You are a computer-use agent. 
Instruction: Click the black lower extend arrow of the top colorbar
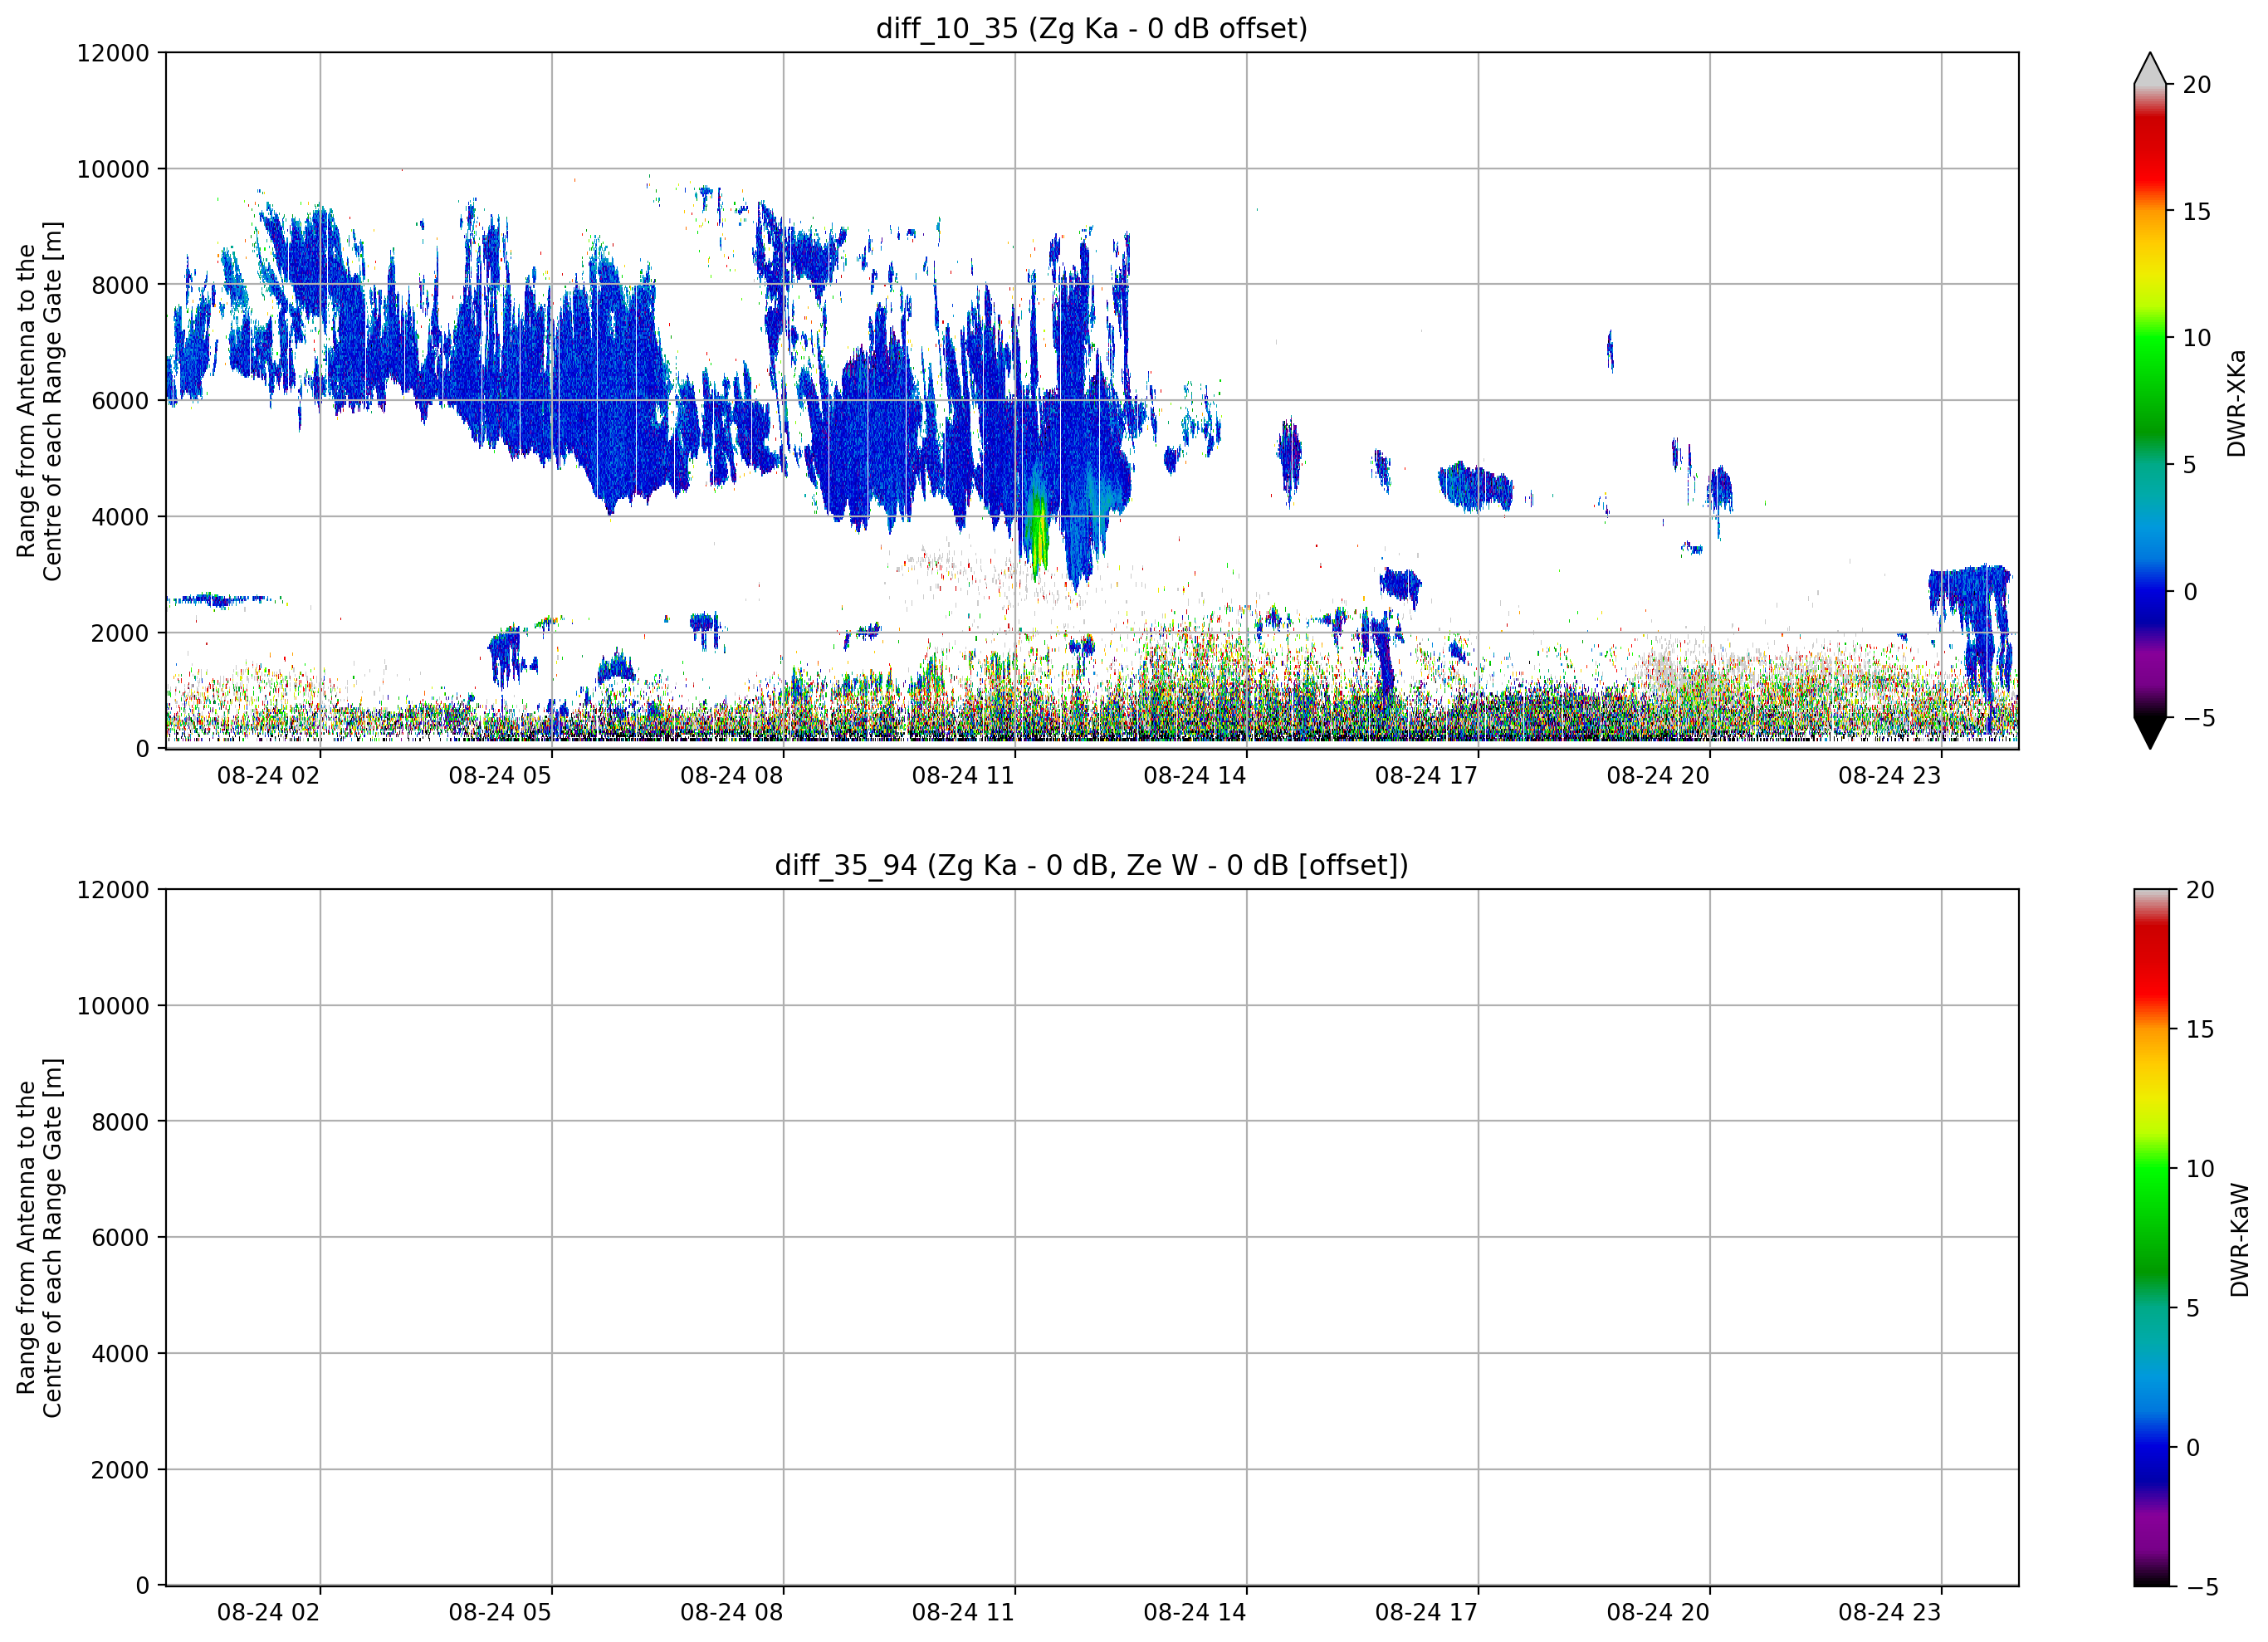coord(2149,732)
